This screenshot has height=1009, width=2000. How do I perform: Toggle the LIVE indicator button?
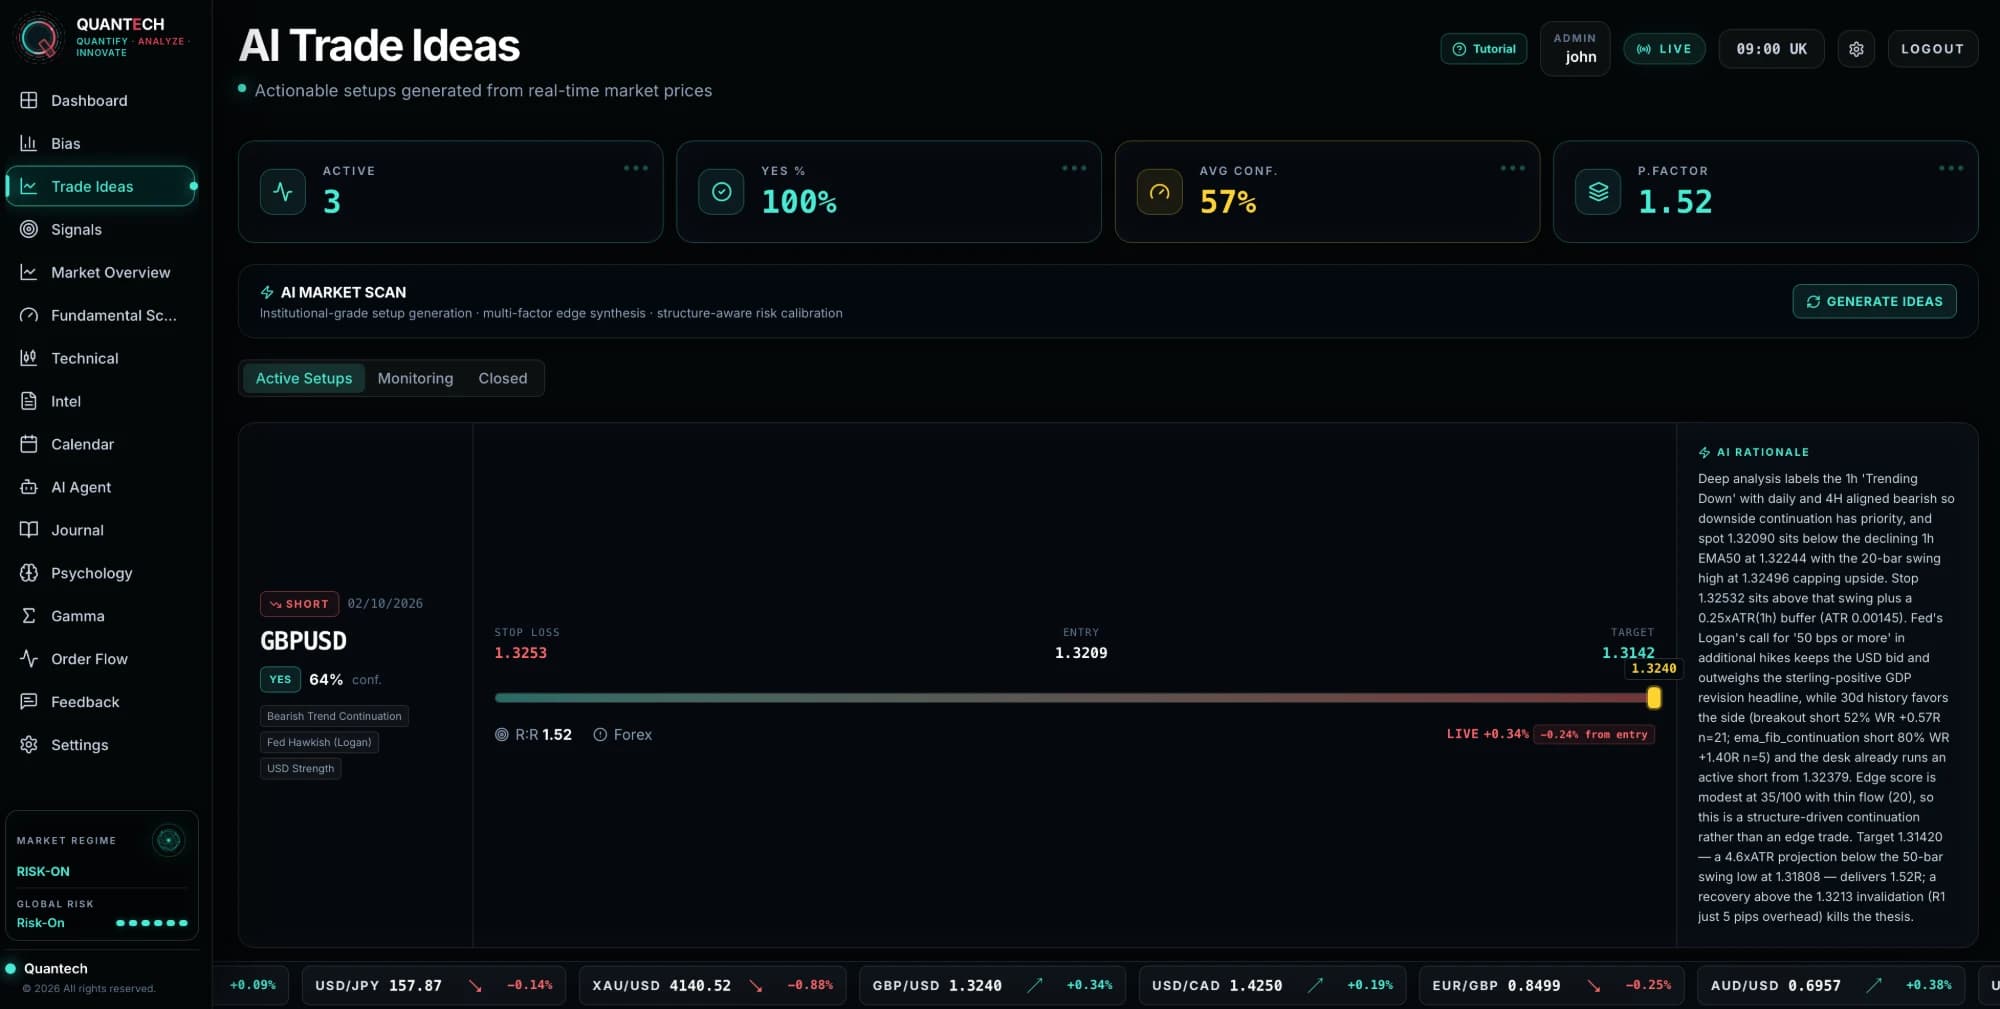1664,48
